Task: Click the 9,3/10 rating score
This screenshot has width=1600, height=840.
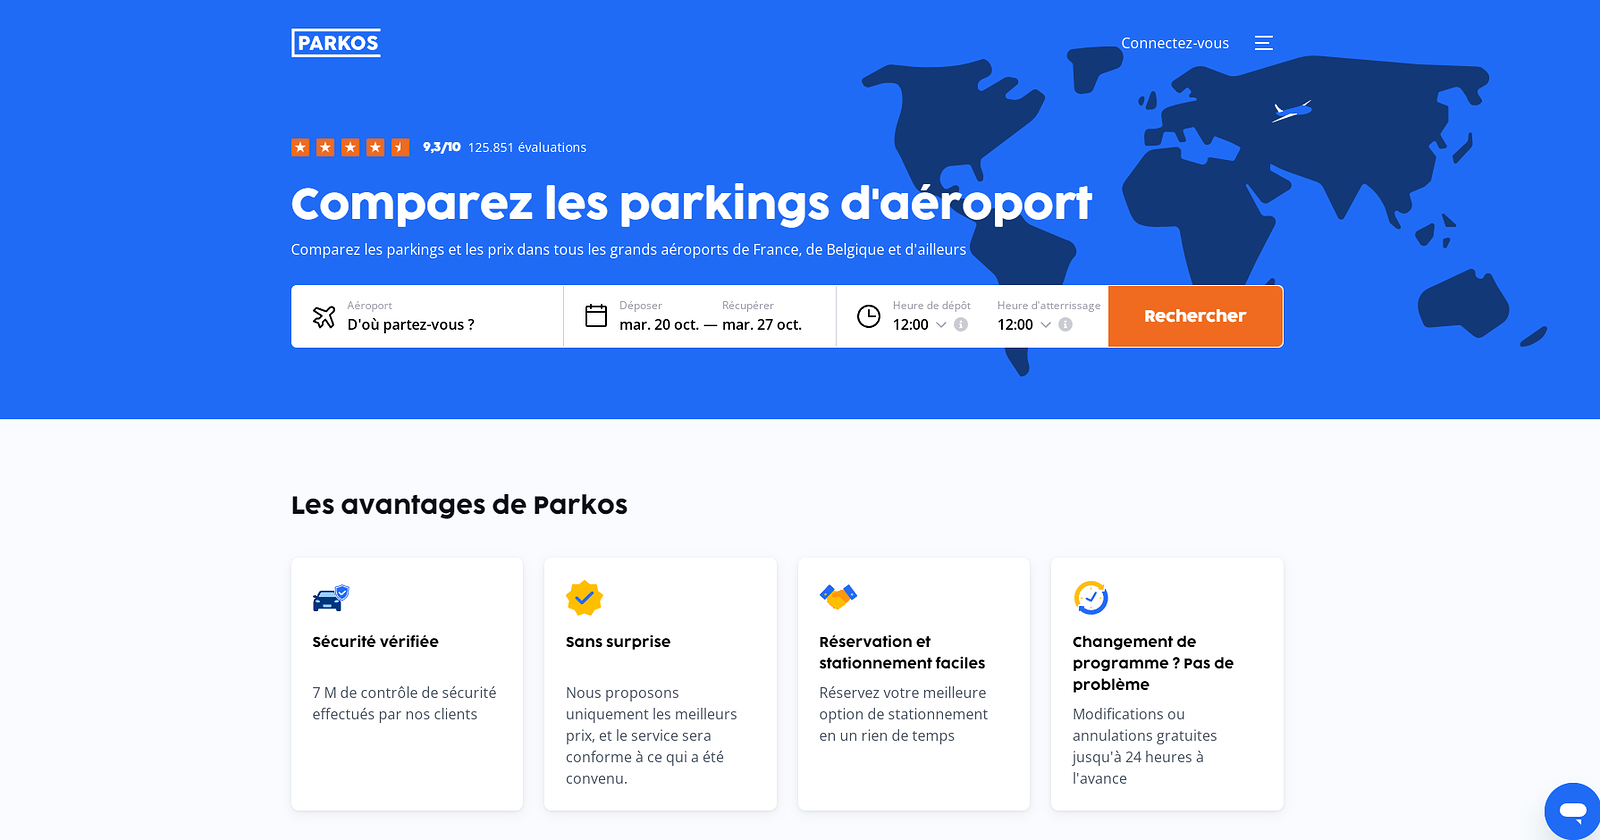Action: (442, 147)
